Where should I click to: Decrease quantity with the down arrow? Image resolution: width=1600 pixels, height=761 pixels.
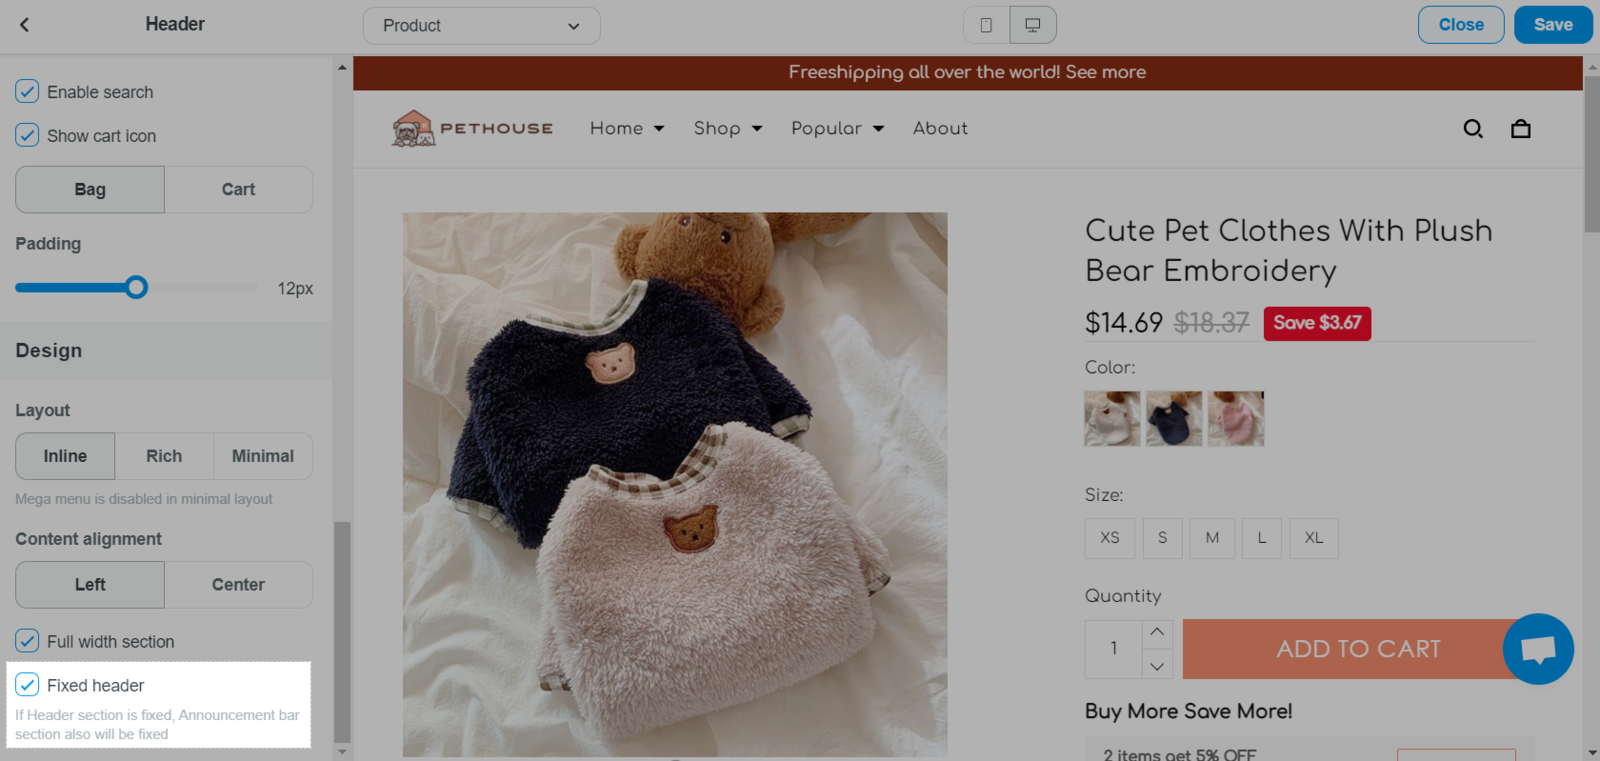(x=1157, y=665)
